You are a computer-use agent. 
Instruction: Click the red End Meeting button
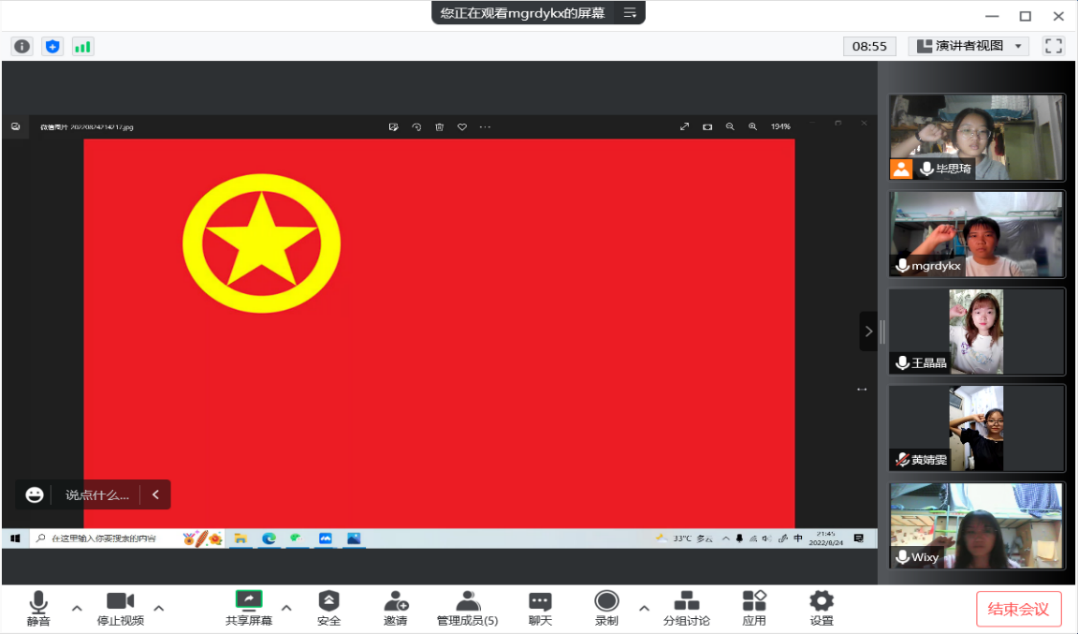pyautogui.click(x=1018, y=609)
